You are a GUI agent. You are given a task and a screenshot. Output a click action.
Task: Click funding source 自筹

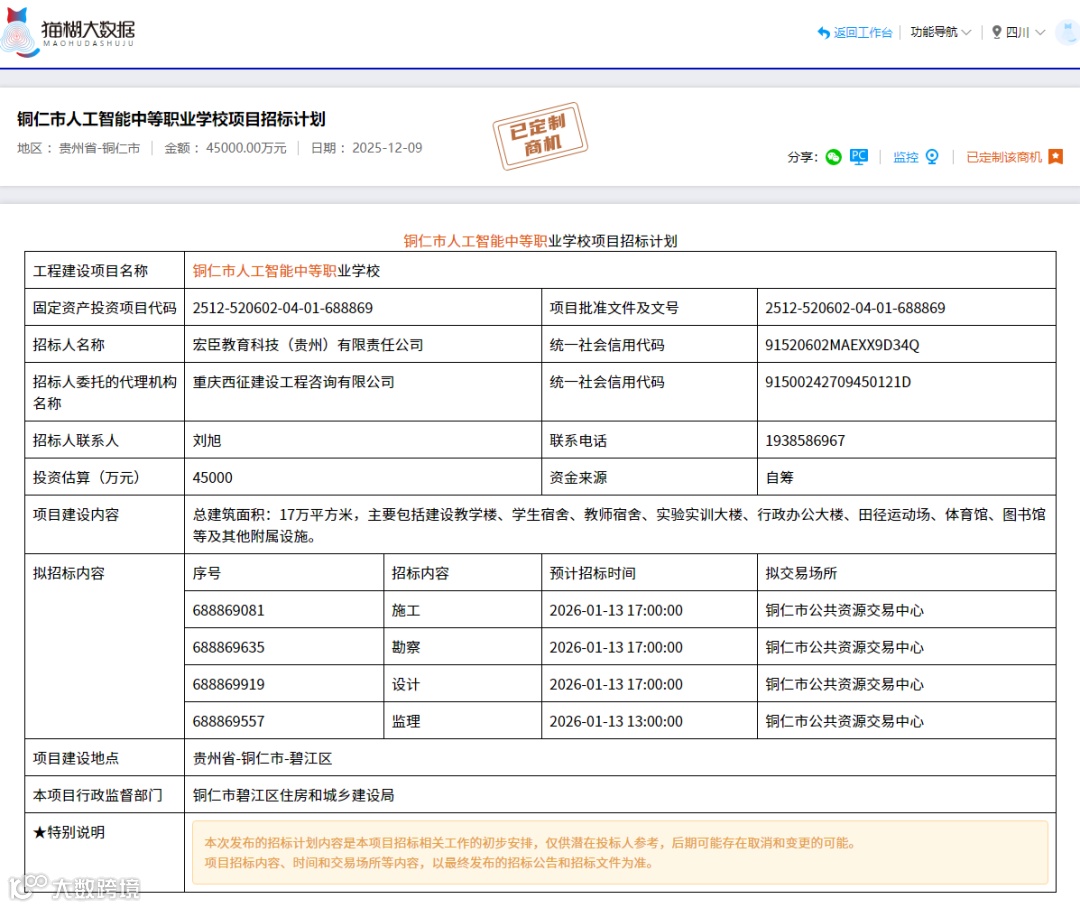point(779,477)
